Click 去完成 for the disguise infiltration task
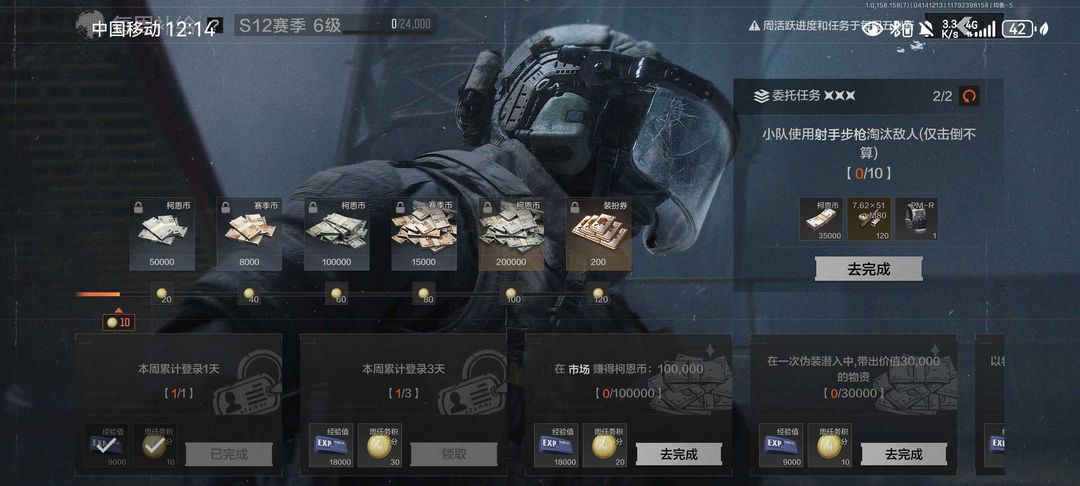 904,454
